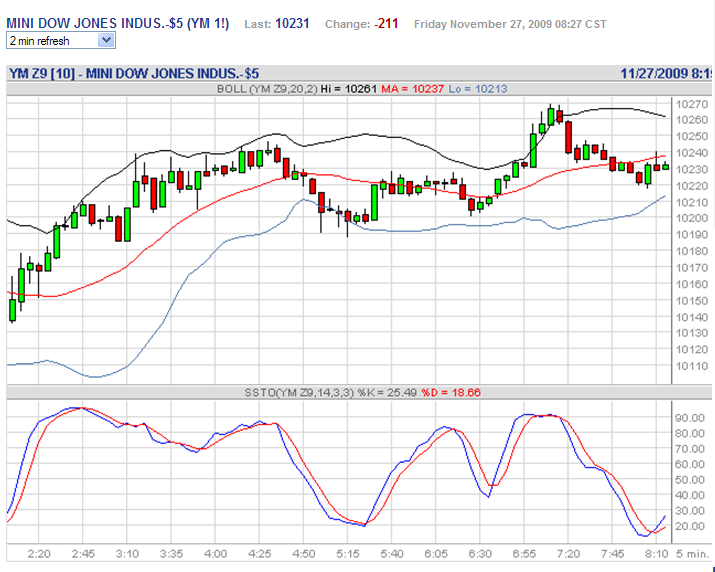Click the Bollinger Hi = 10261 value
This screenshot has width=715, height=572.
[349, 89]
